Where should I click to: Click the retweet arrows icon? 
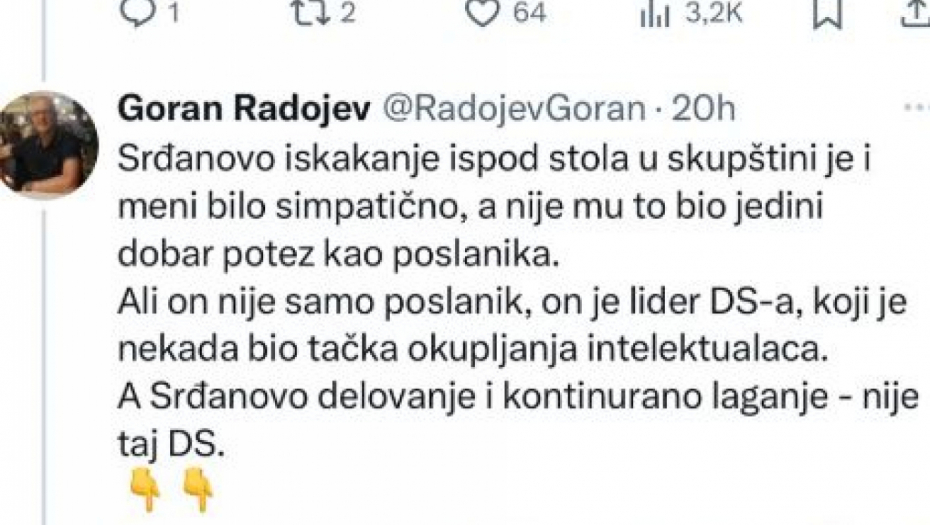(313, 13)
